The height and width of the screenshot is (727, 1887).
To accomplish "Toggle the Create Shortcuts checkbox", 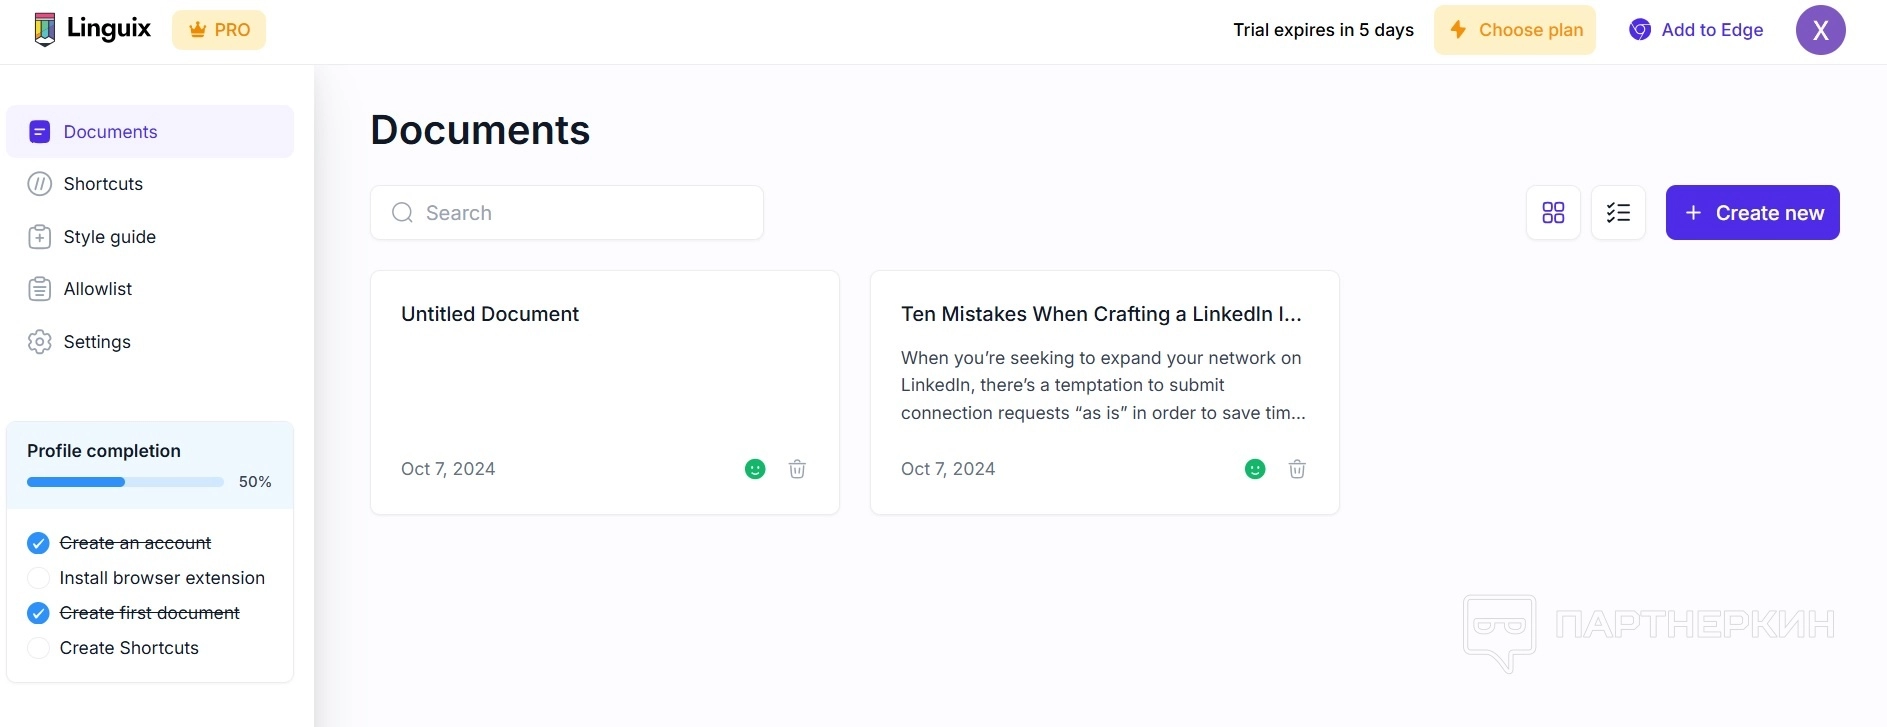I will pos(38,648).
